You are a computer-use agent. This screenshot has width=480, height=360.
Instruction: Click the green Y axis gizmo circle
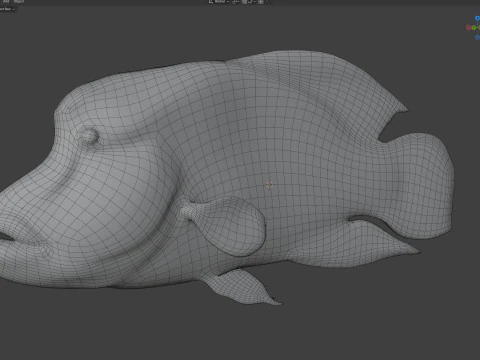[x=474, y=28]
